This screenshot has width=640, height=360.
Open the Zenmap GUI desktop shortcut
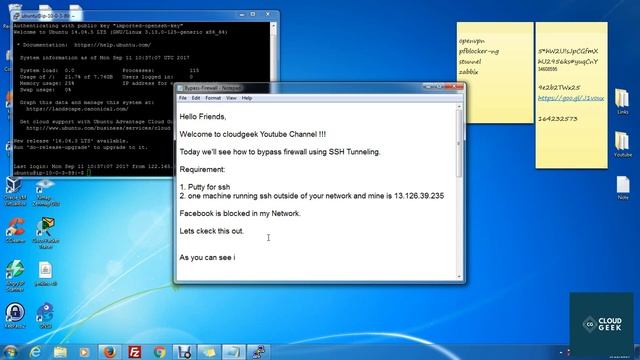(45, 192)
